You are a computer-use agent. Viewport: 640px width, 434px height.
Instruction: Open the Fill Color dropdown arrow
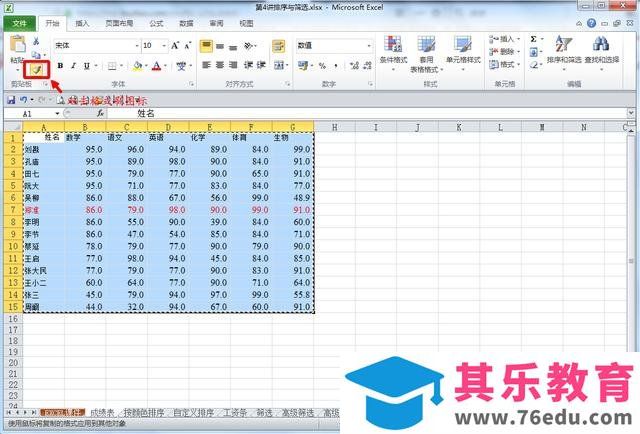pos(146,65)
